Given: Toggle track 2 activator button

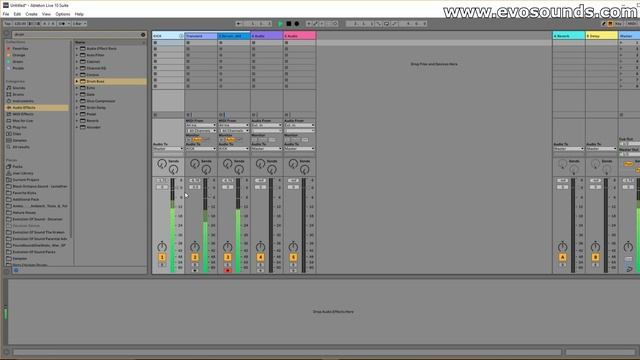Looking at the screenshot, I should 195,257.
